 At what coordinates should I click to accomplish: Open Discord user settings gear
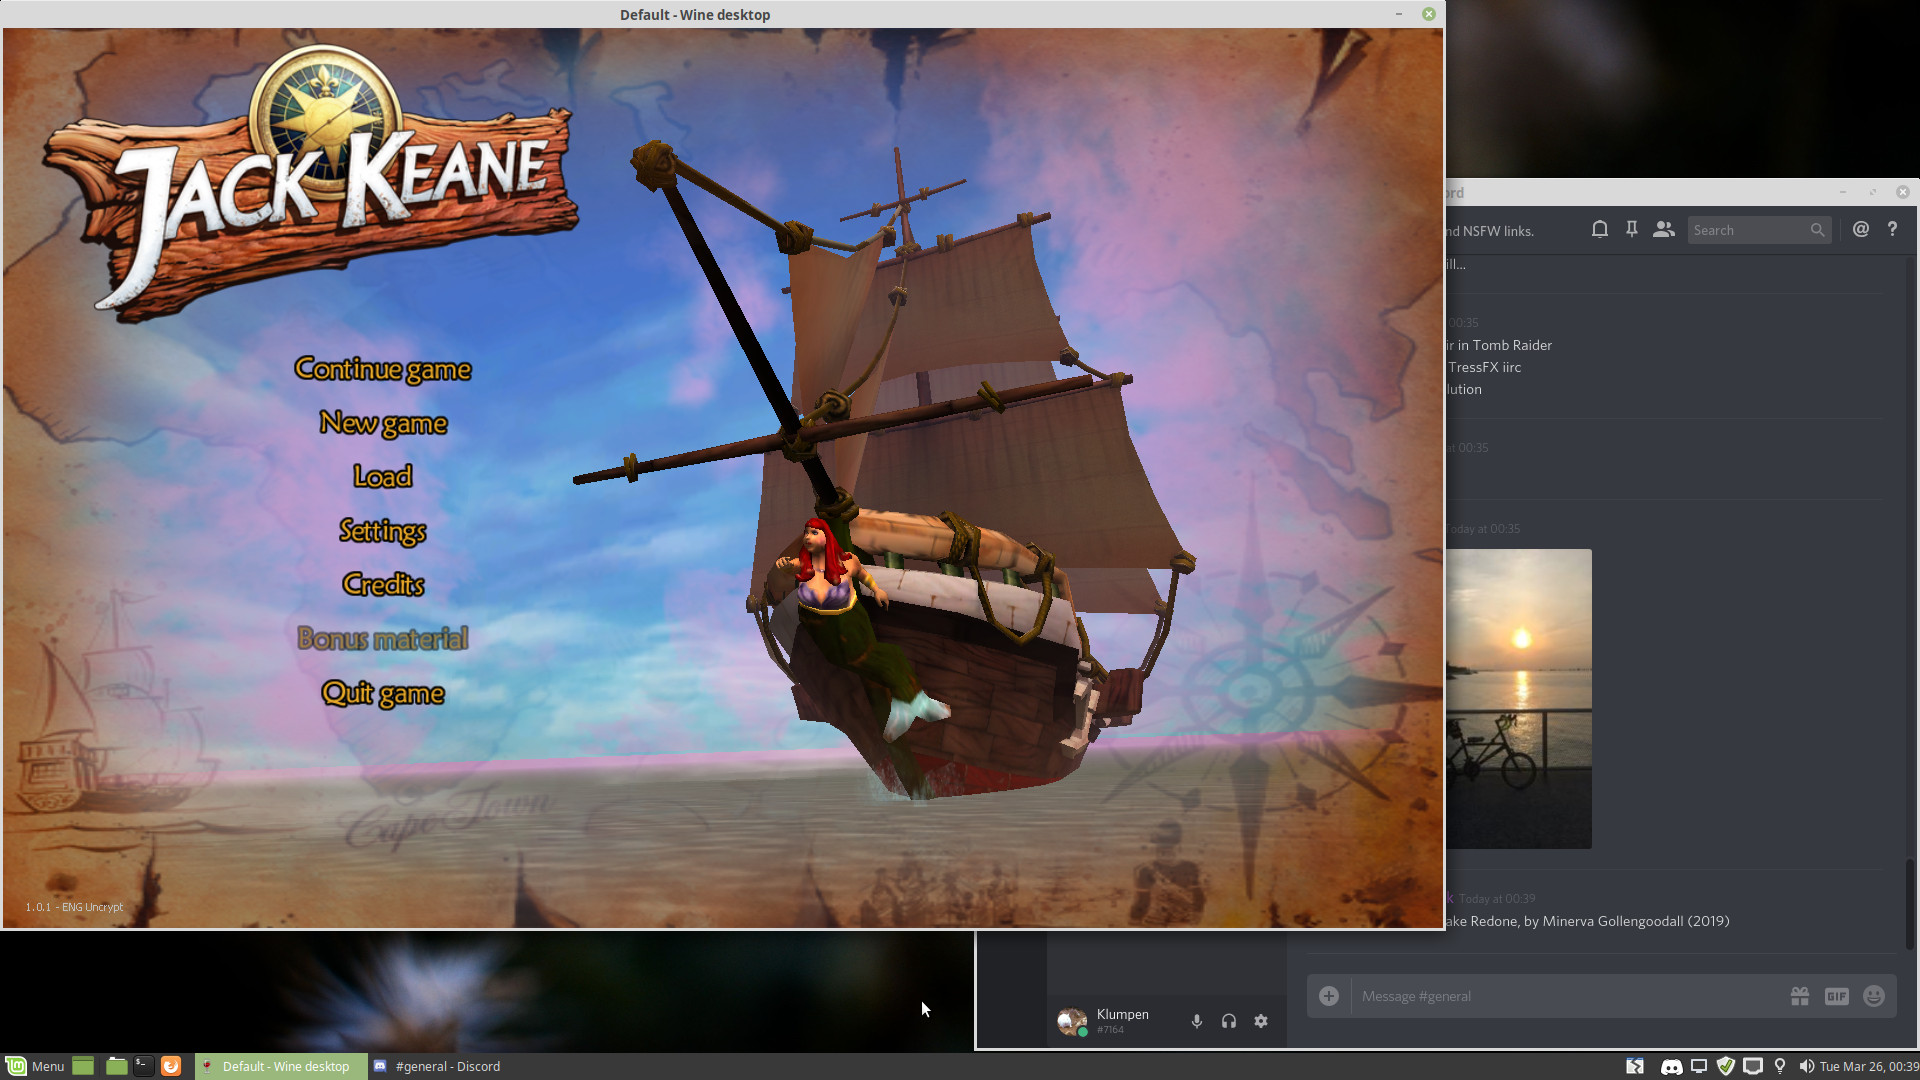click(x=1261, y=1021)
